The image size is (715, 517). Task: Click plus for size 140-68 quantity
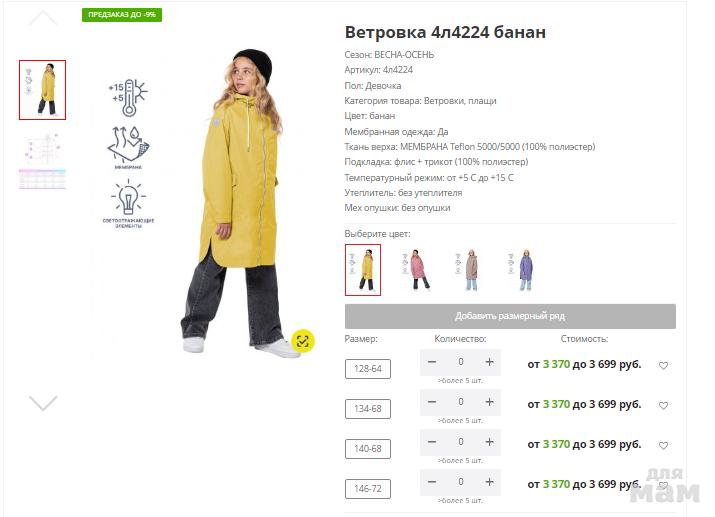click(489, 442)
